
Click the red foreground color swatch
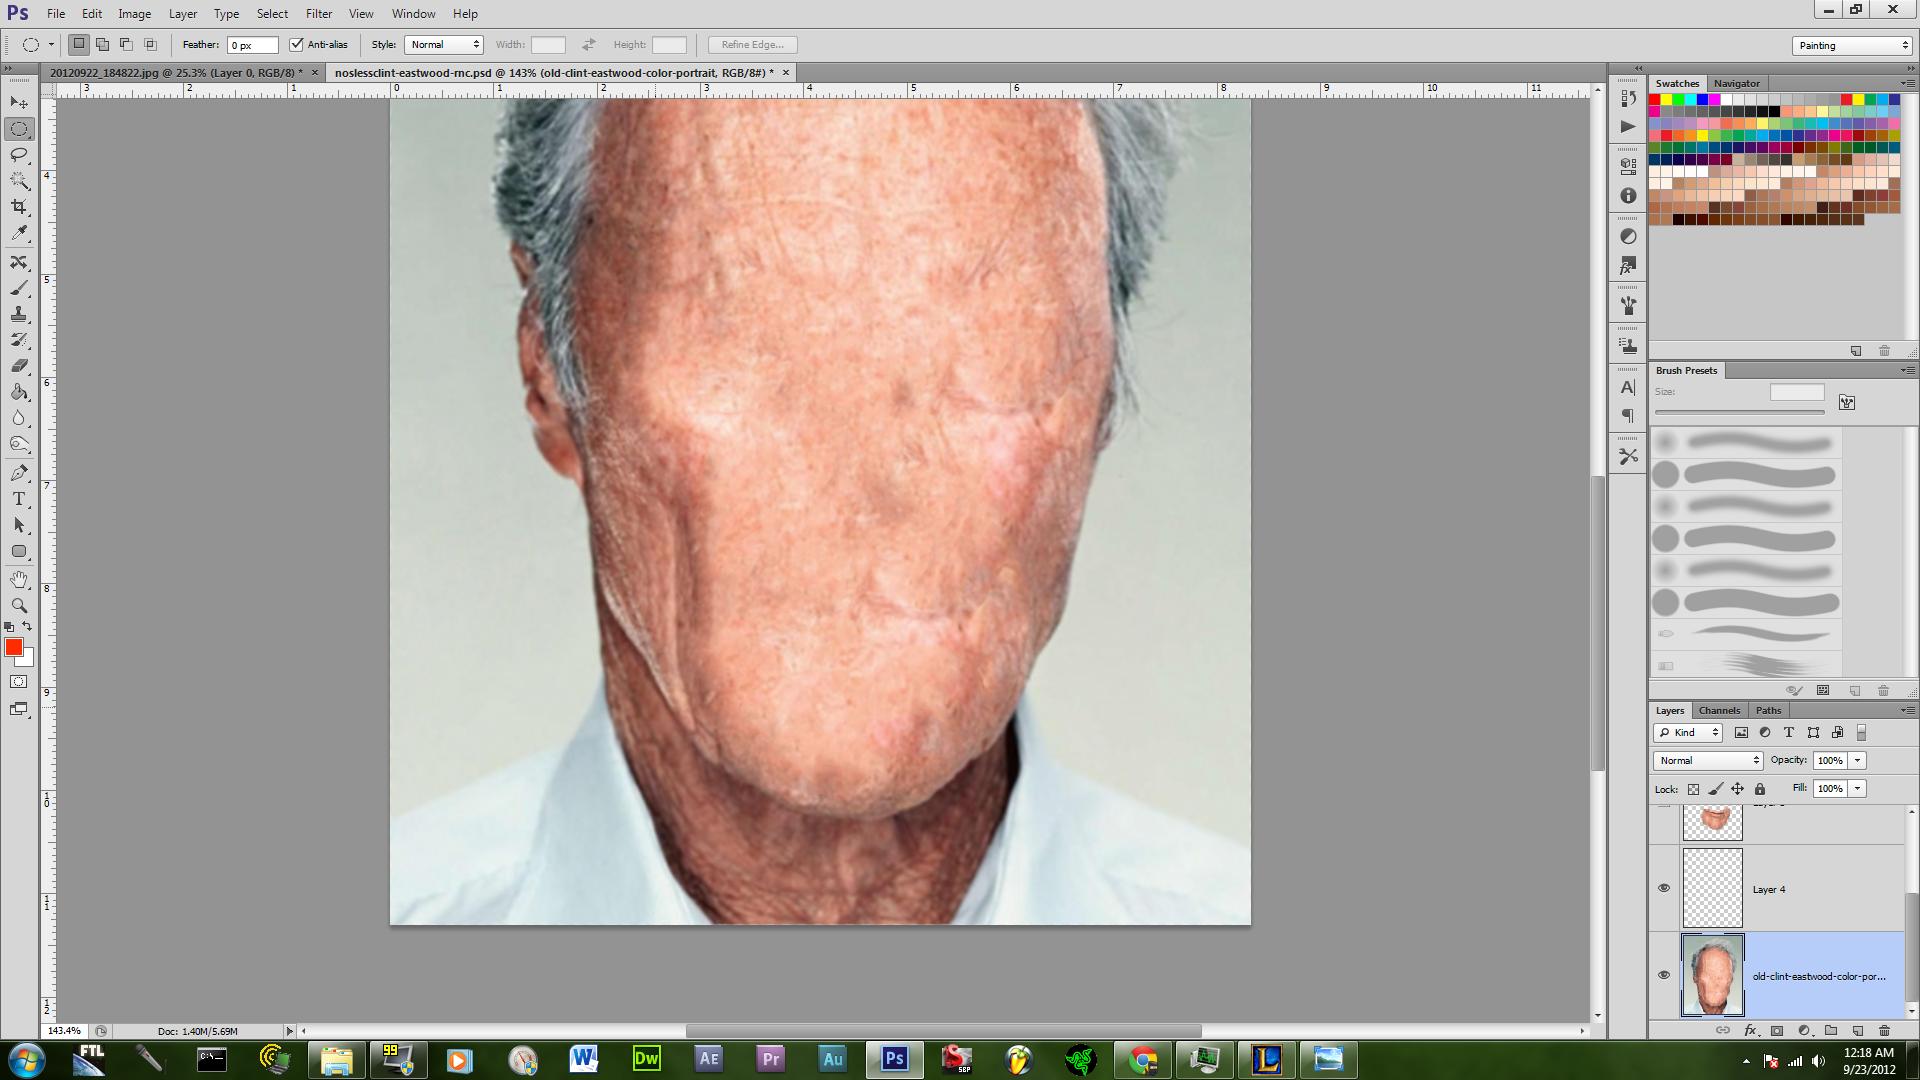(13, 647)
